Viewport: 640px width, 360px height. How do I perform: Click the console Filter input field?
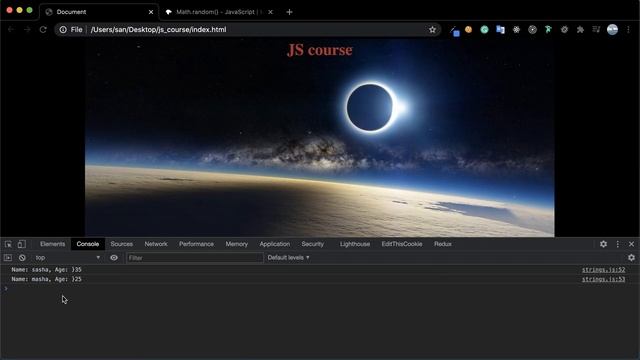click(x=194, y=258)
